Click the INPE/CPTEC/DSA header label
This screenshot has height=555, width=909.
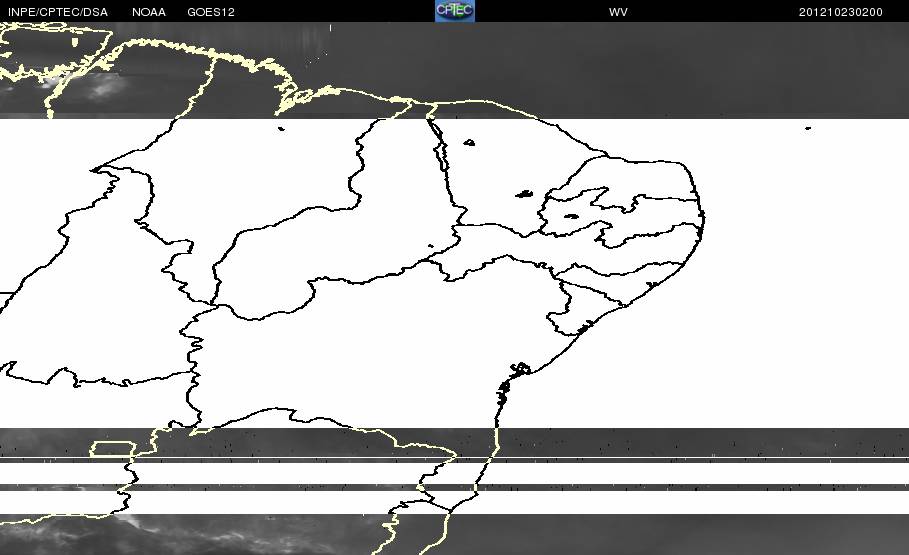pyautogui.click(x=58, y=12)
